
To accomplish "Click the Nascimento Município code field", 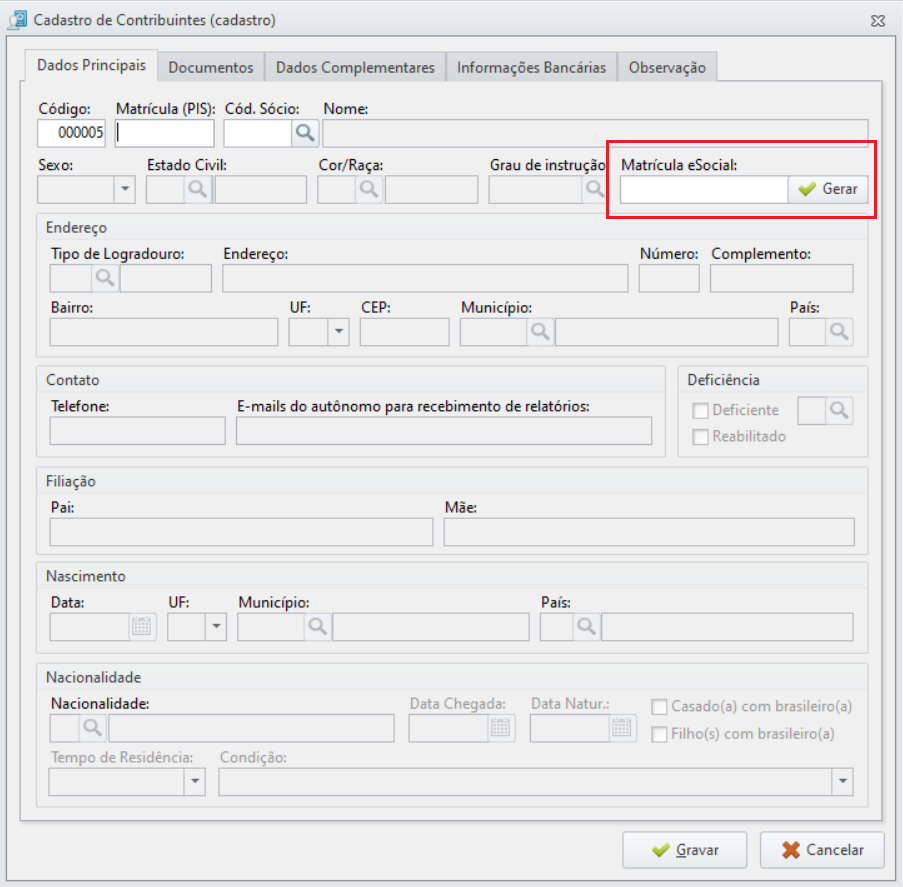I will point(271,627).
